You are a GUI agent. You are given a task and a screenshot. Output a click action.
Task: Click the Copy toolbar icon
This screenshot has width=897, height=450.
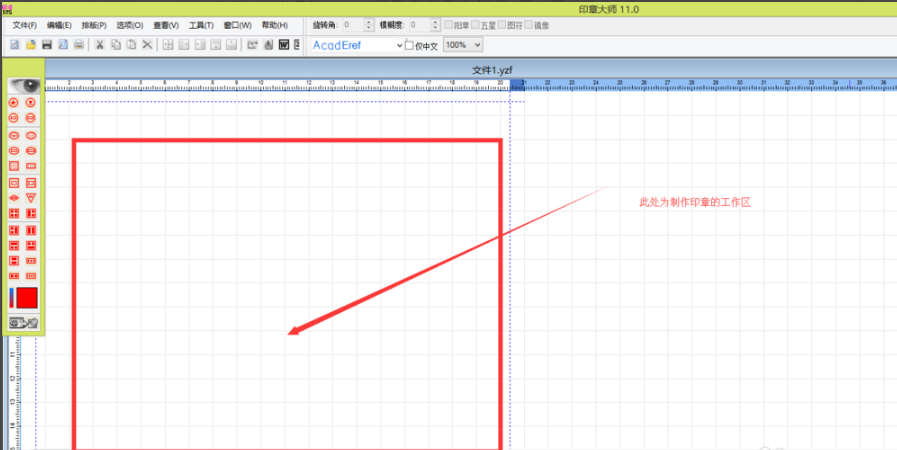click(116, 45)
